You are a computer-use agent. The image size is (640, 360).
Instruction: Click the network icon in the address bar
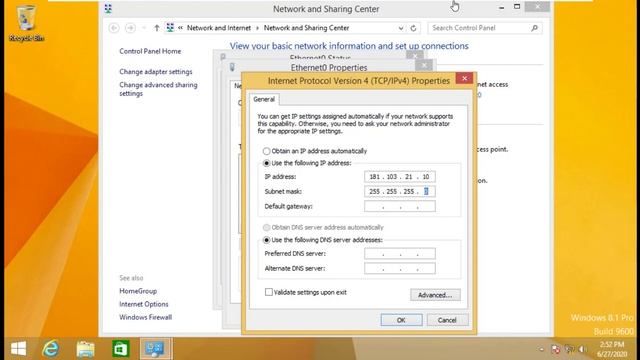pos(170,28)
